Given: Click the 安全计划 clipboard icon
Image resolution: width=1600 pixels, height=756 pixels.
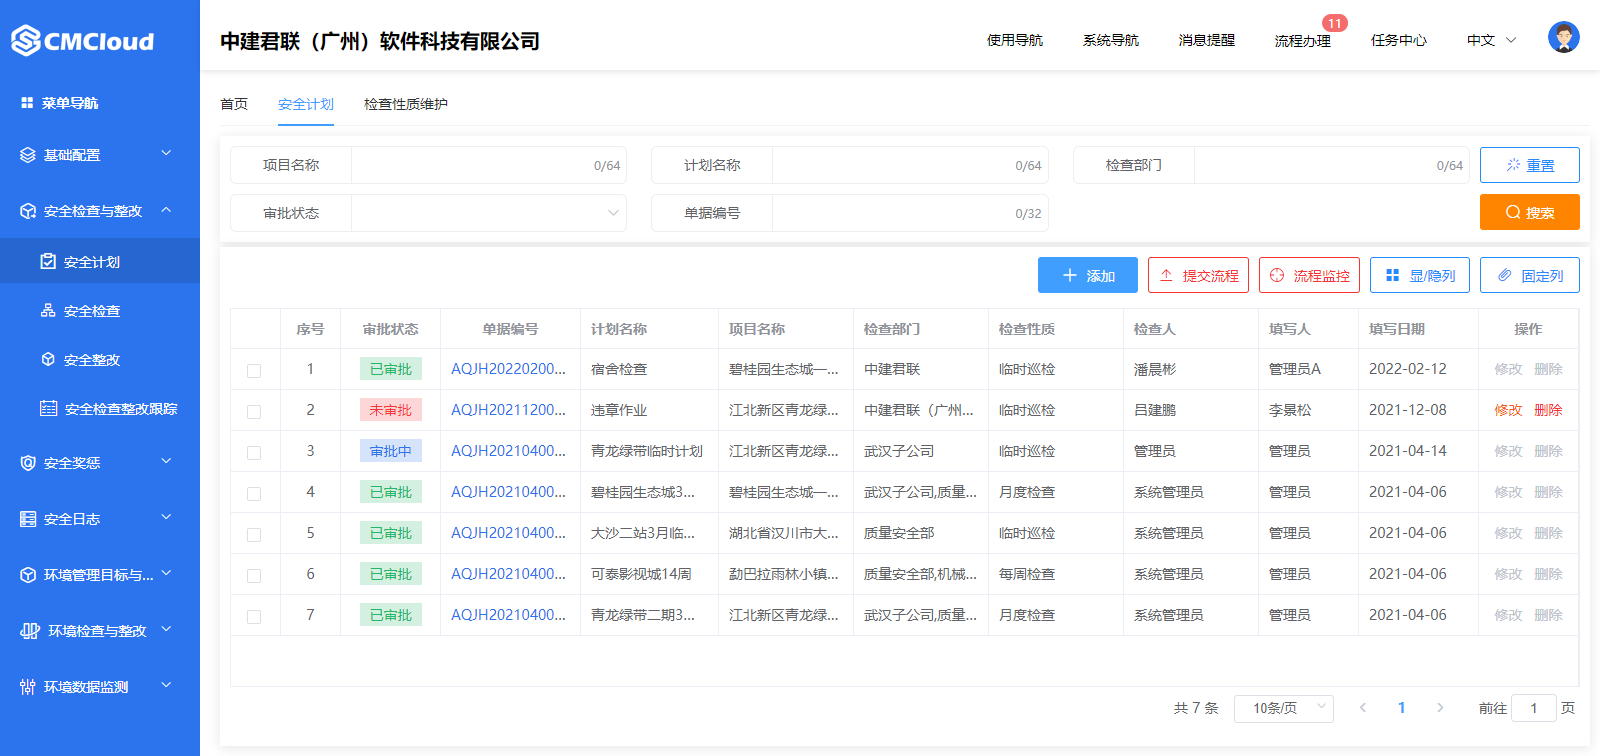Looking at the screenshot, I should [48, 261].
